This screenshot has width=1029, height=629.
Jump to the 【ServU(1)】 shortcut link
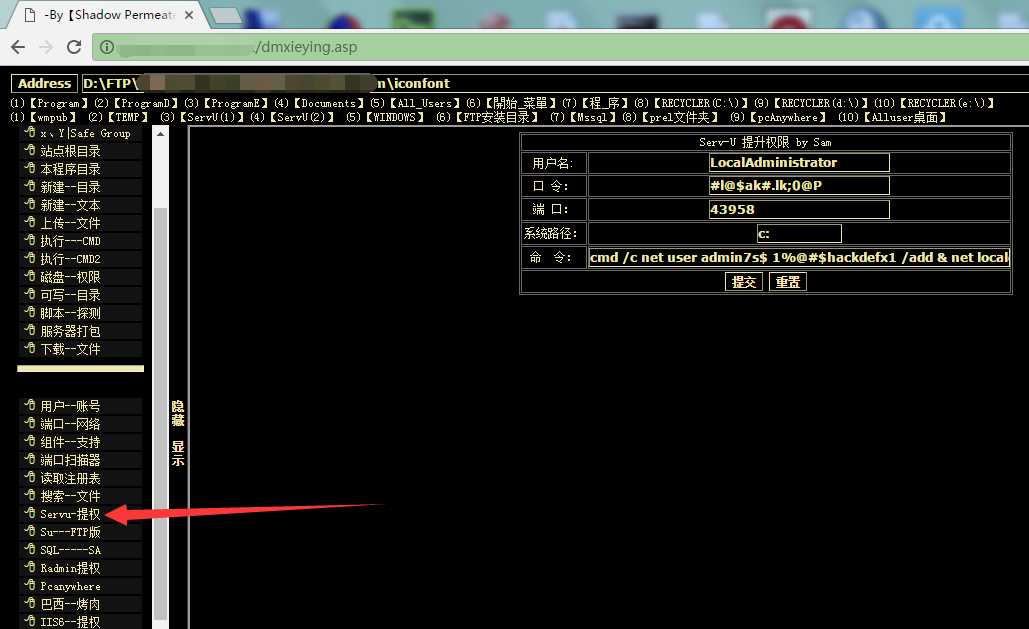(212, 118)
